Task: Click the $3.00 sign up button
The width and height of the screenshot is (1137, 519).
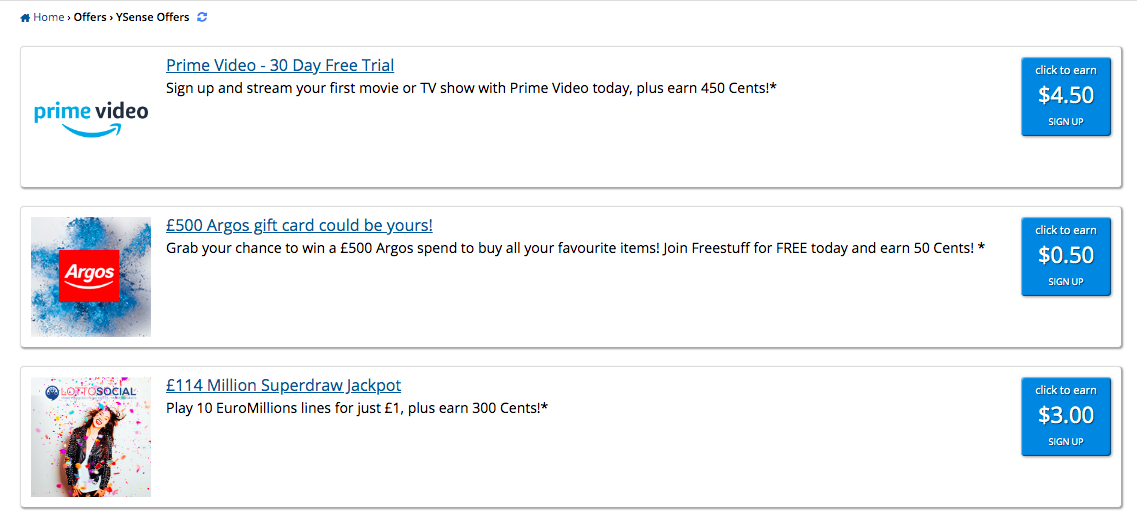Action: (x=1066, y=417)
